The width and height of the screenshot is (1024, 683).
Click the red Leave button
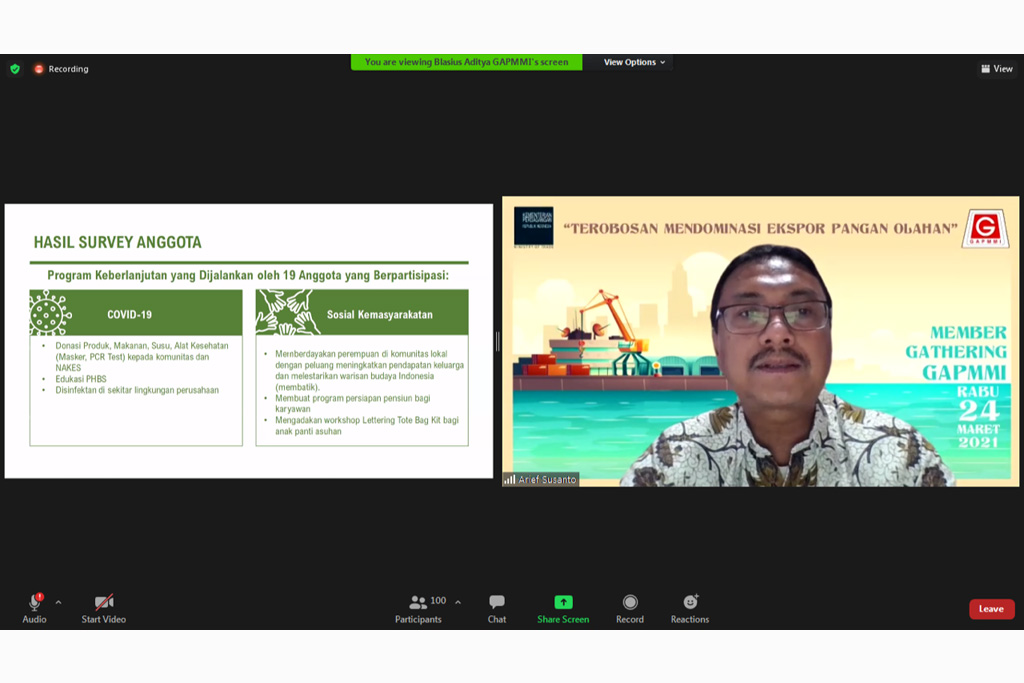click(x=991, y=609)
